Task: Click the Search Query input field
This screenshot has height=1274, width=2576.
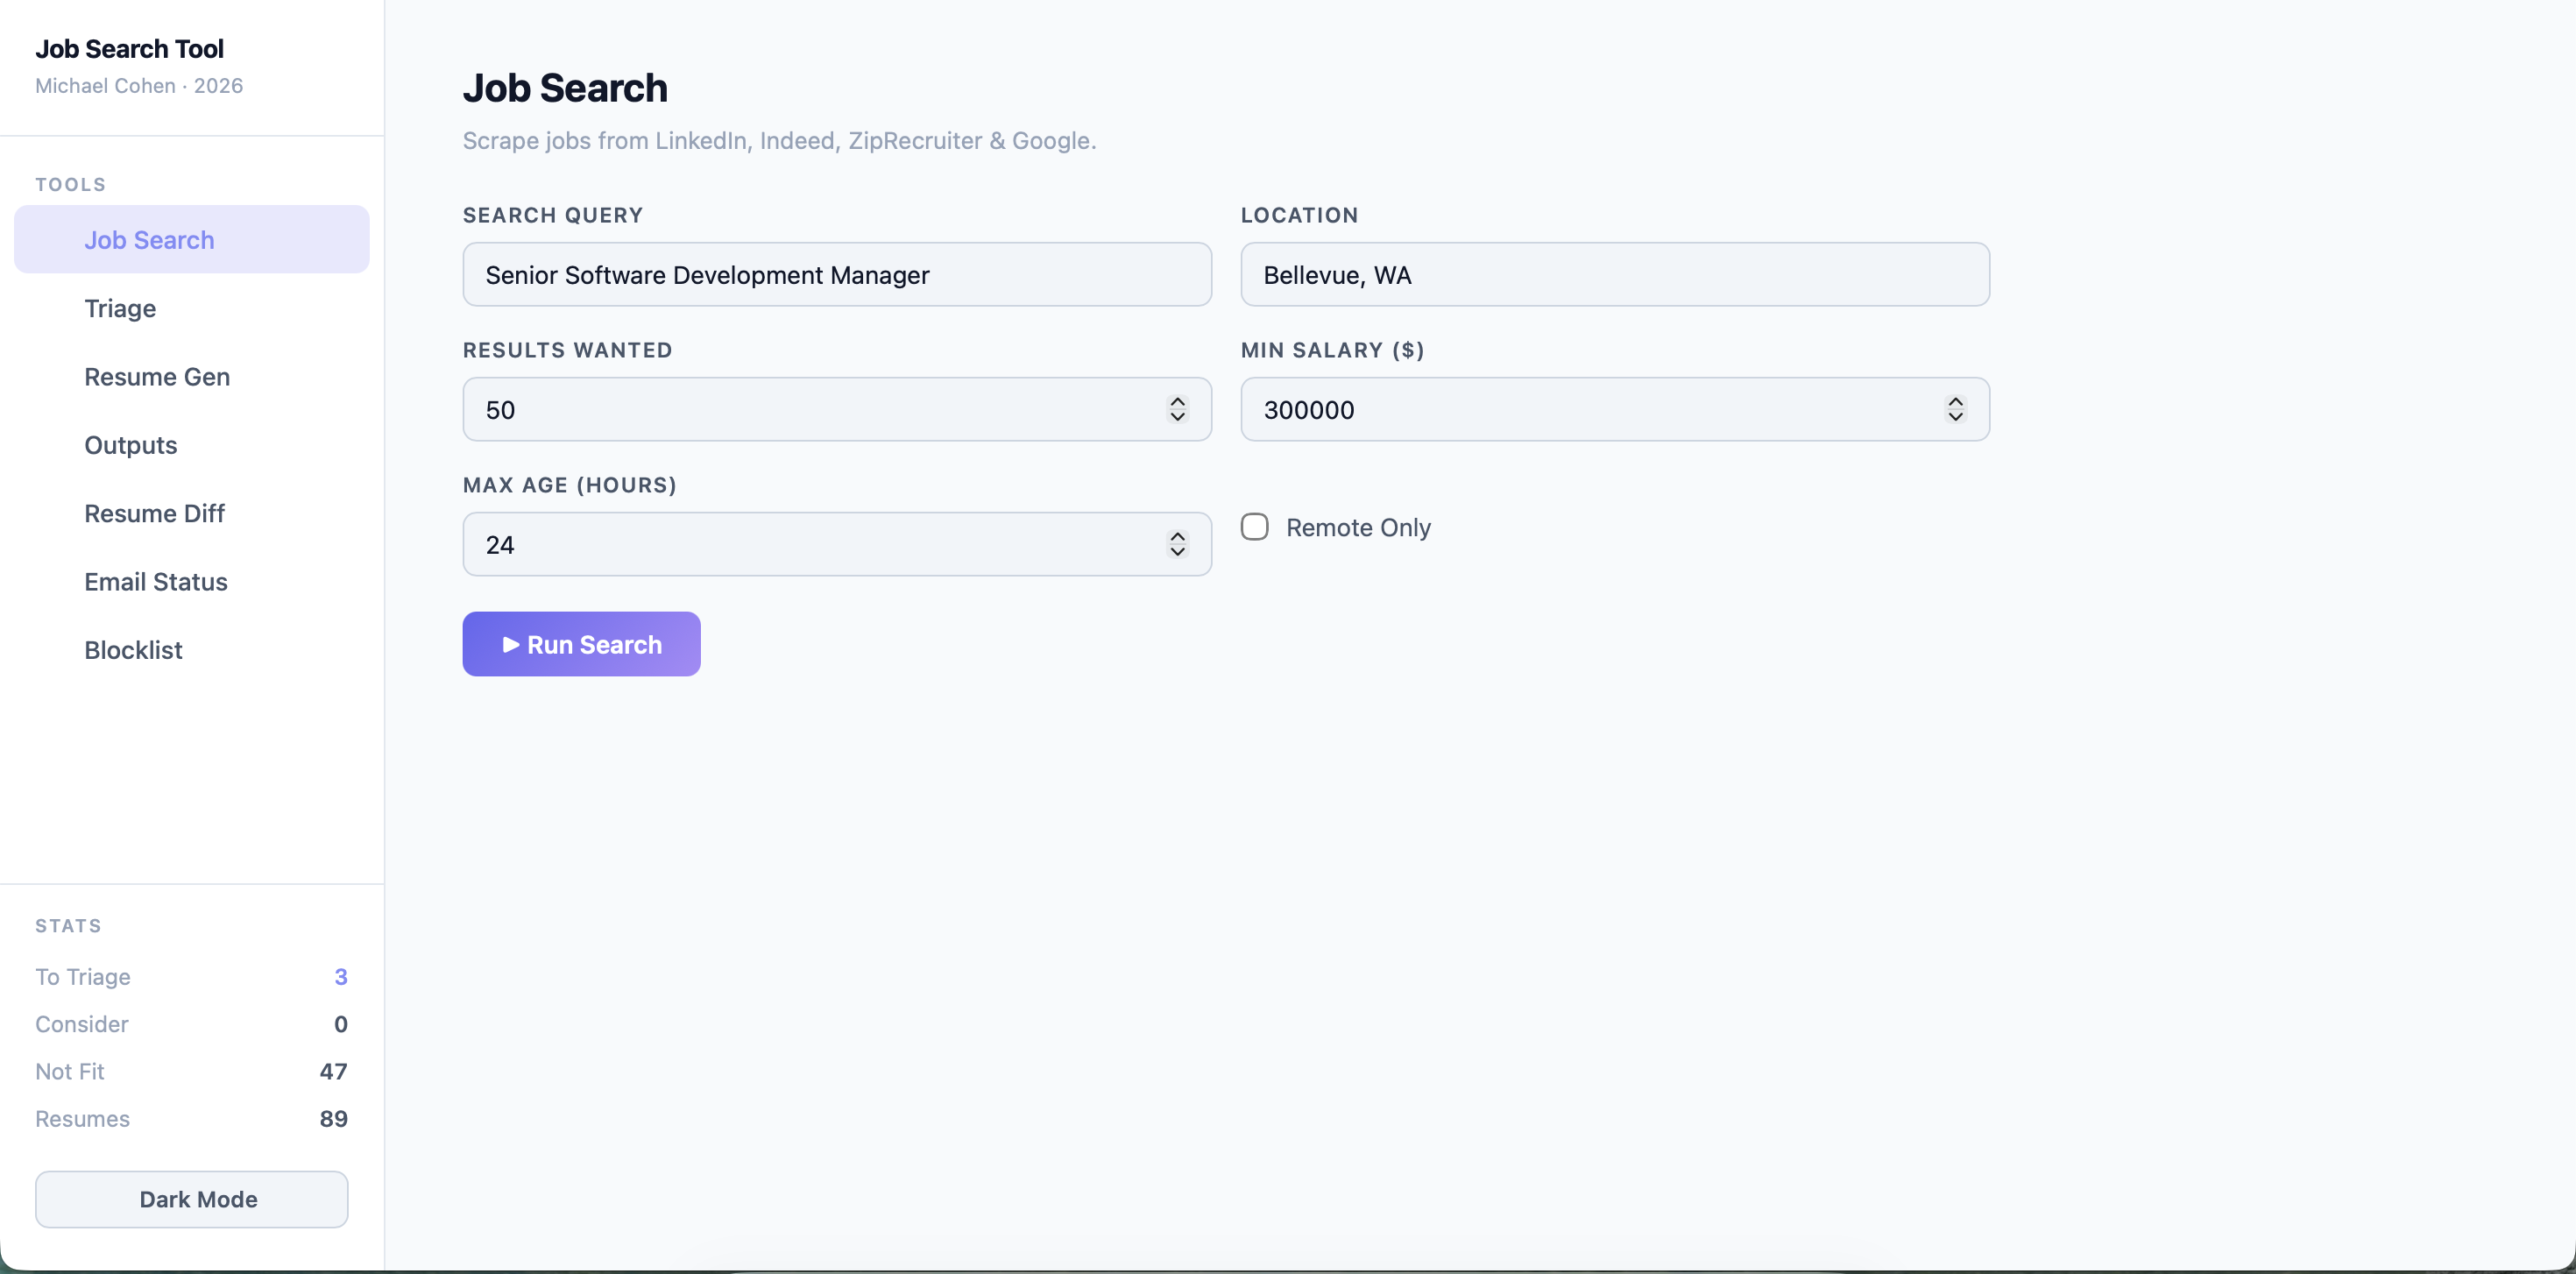Action: tap(836, 275)
